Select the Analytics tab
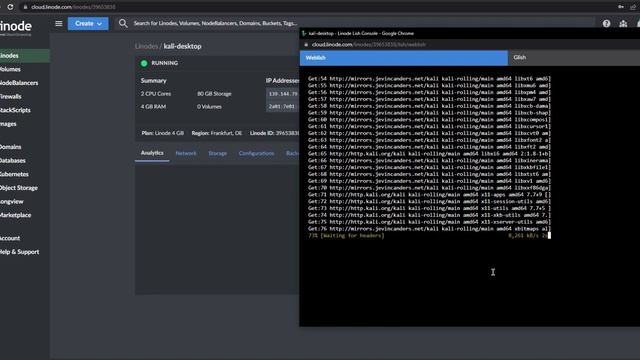Screen dimensions: 640x360 [x=152, y=153]
